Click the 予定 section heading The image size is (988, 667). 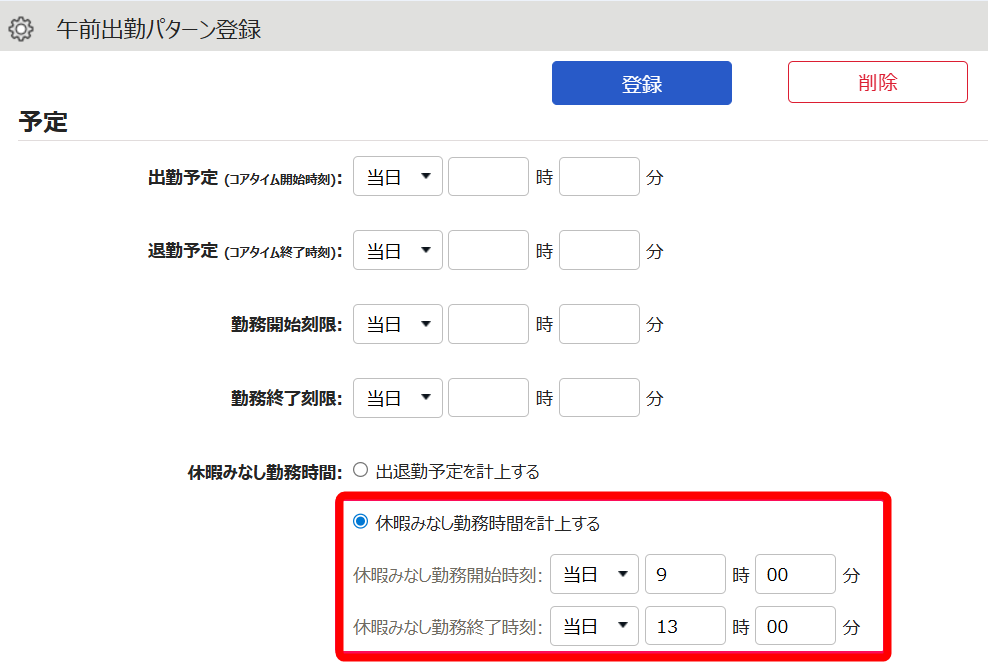tap(43, 122)
